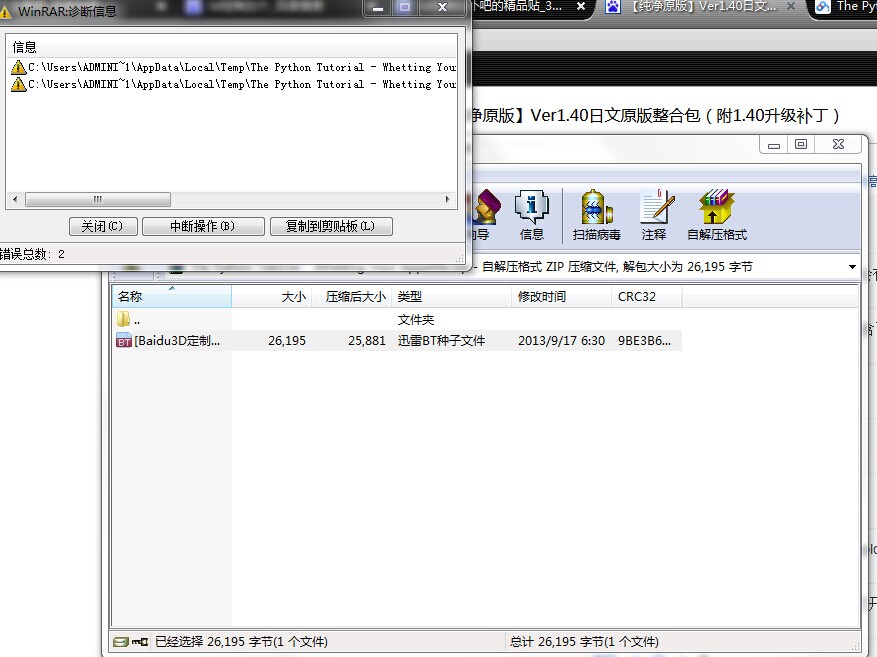Click the second warning icon in diagnostics list

(18, 84)
